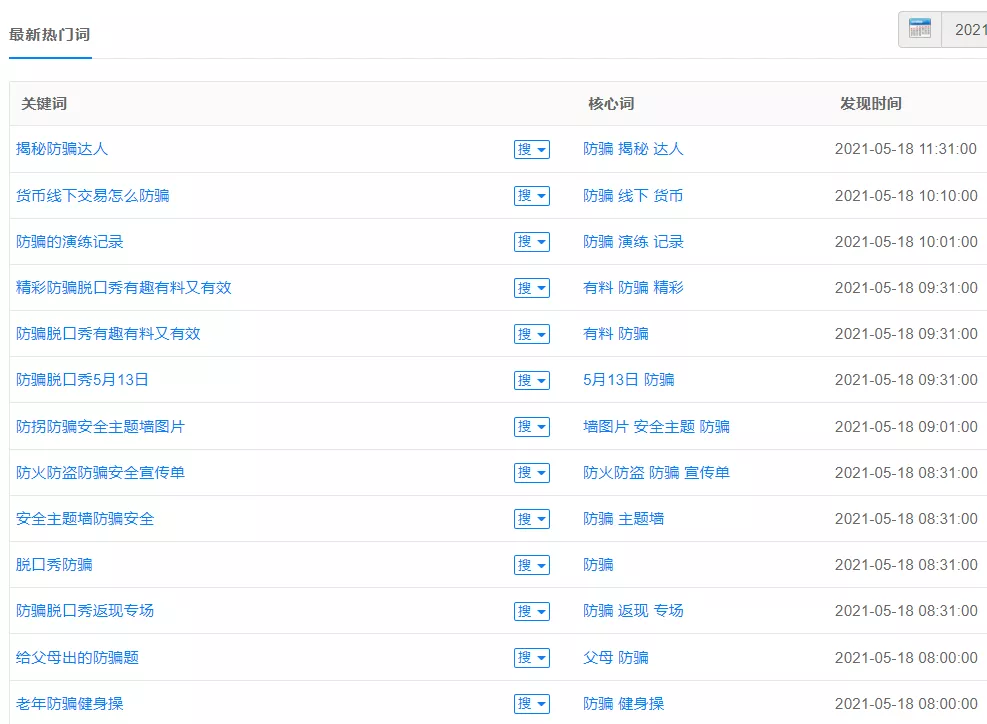Open keyword link 揭秘防骗达人
The width and height of the screenshot is (987, 724).
click(x=62, y=149)
